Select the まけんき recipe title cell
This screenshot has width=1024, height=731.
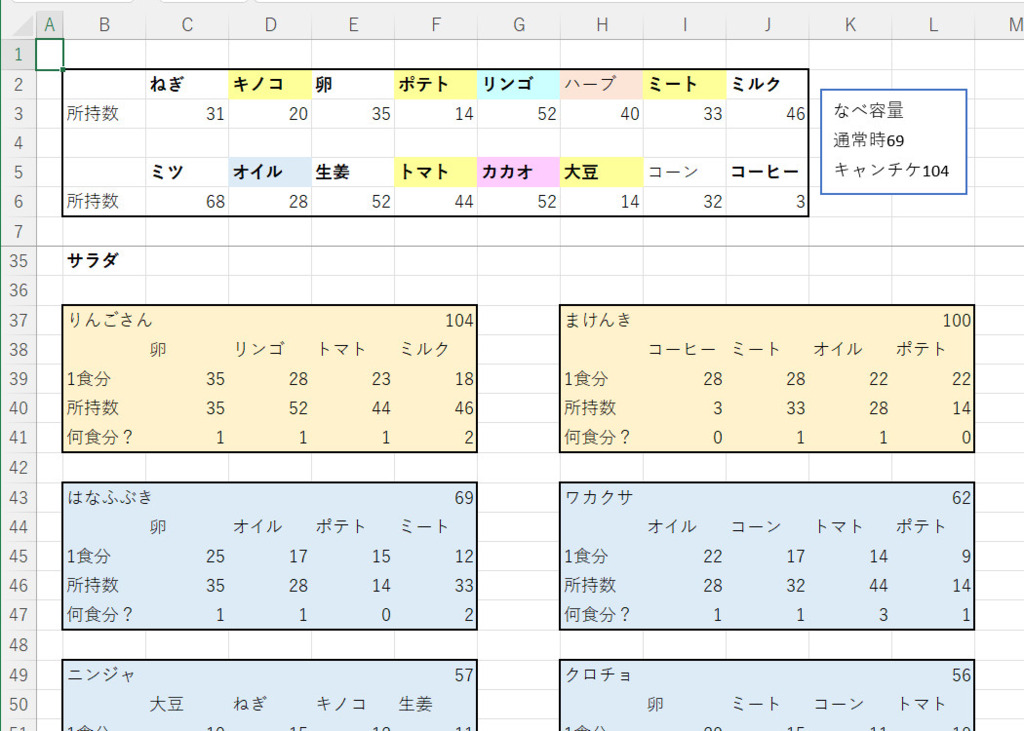click(x=598, y=320)
